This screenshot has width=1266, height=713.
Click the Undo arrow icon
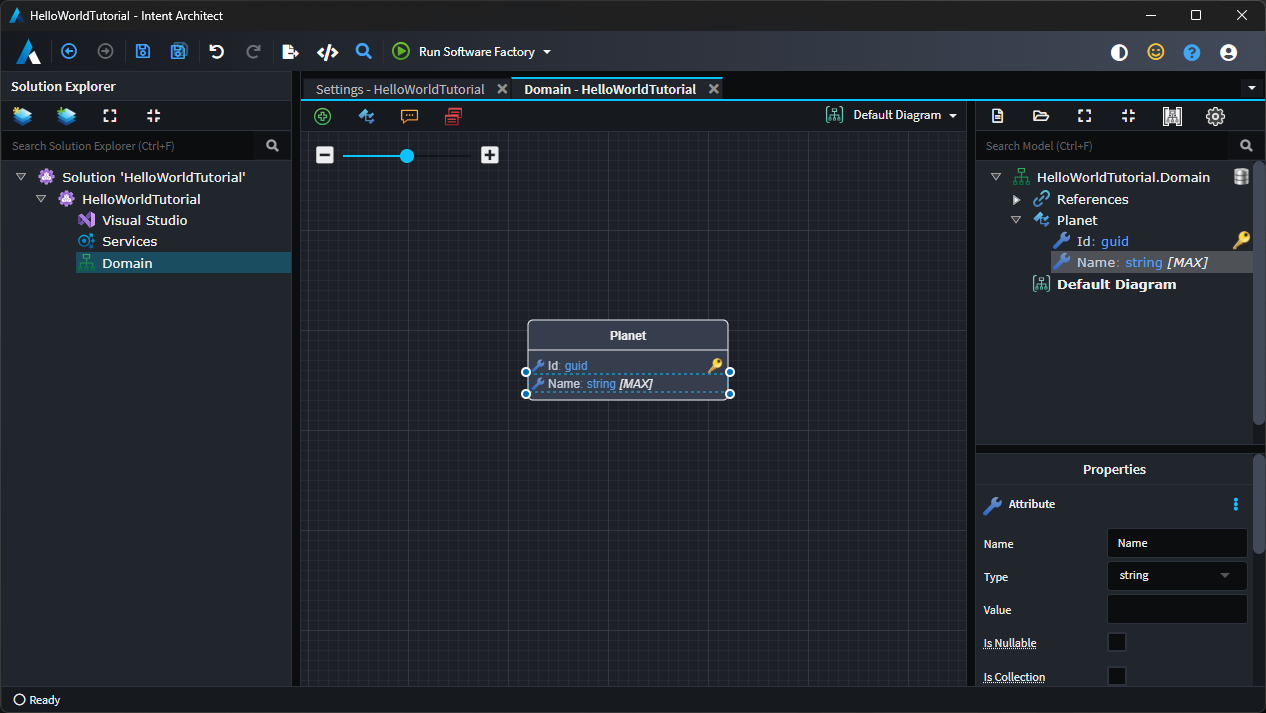(216, 51)
